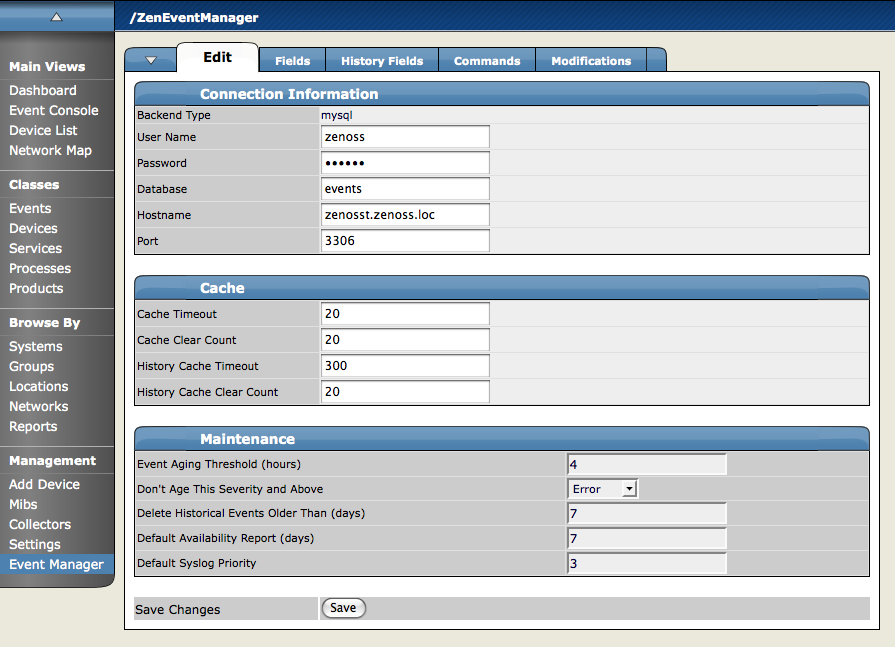Focus the Event Aging Threshold field
Screen dimensions: 895x647
647,464
